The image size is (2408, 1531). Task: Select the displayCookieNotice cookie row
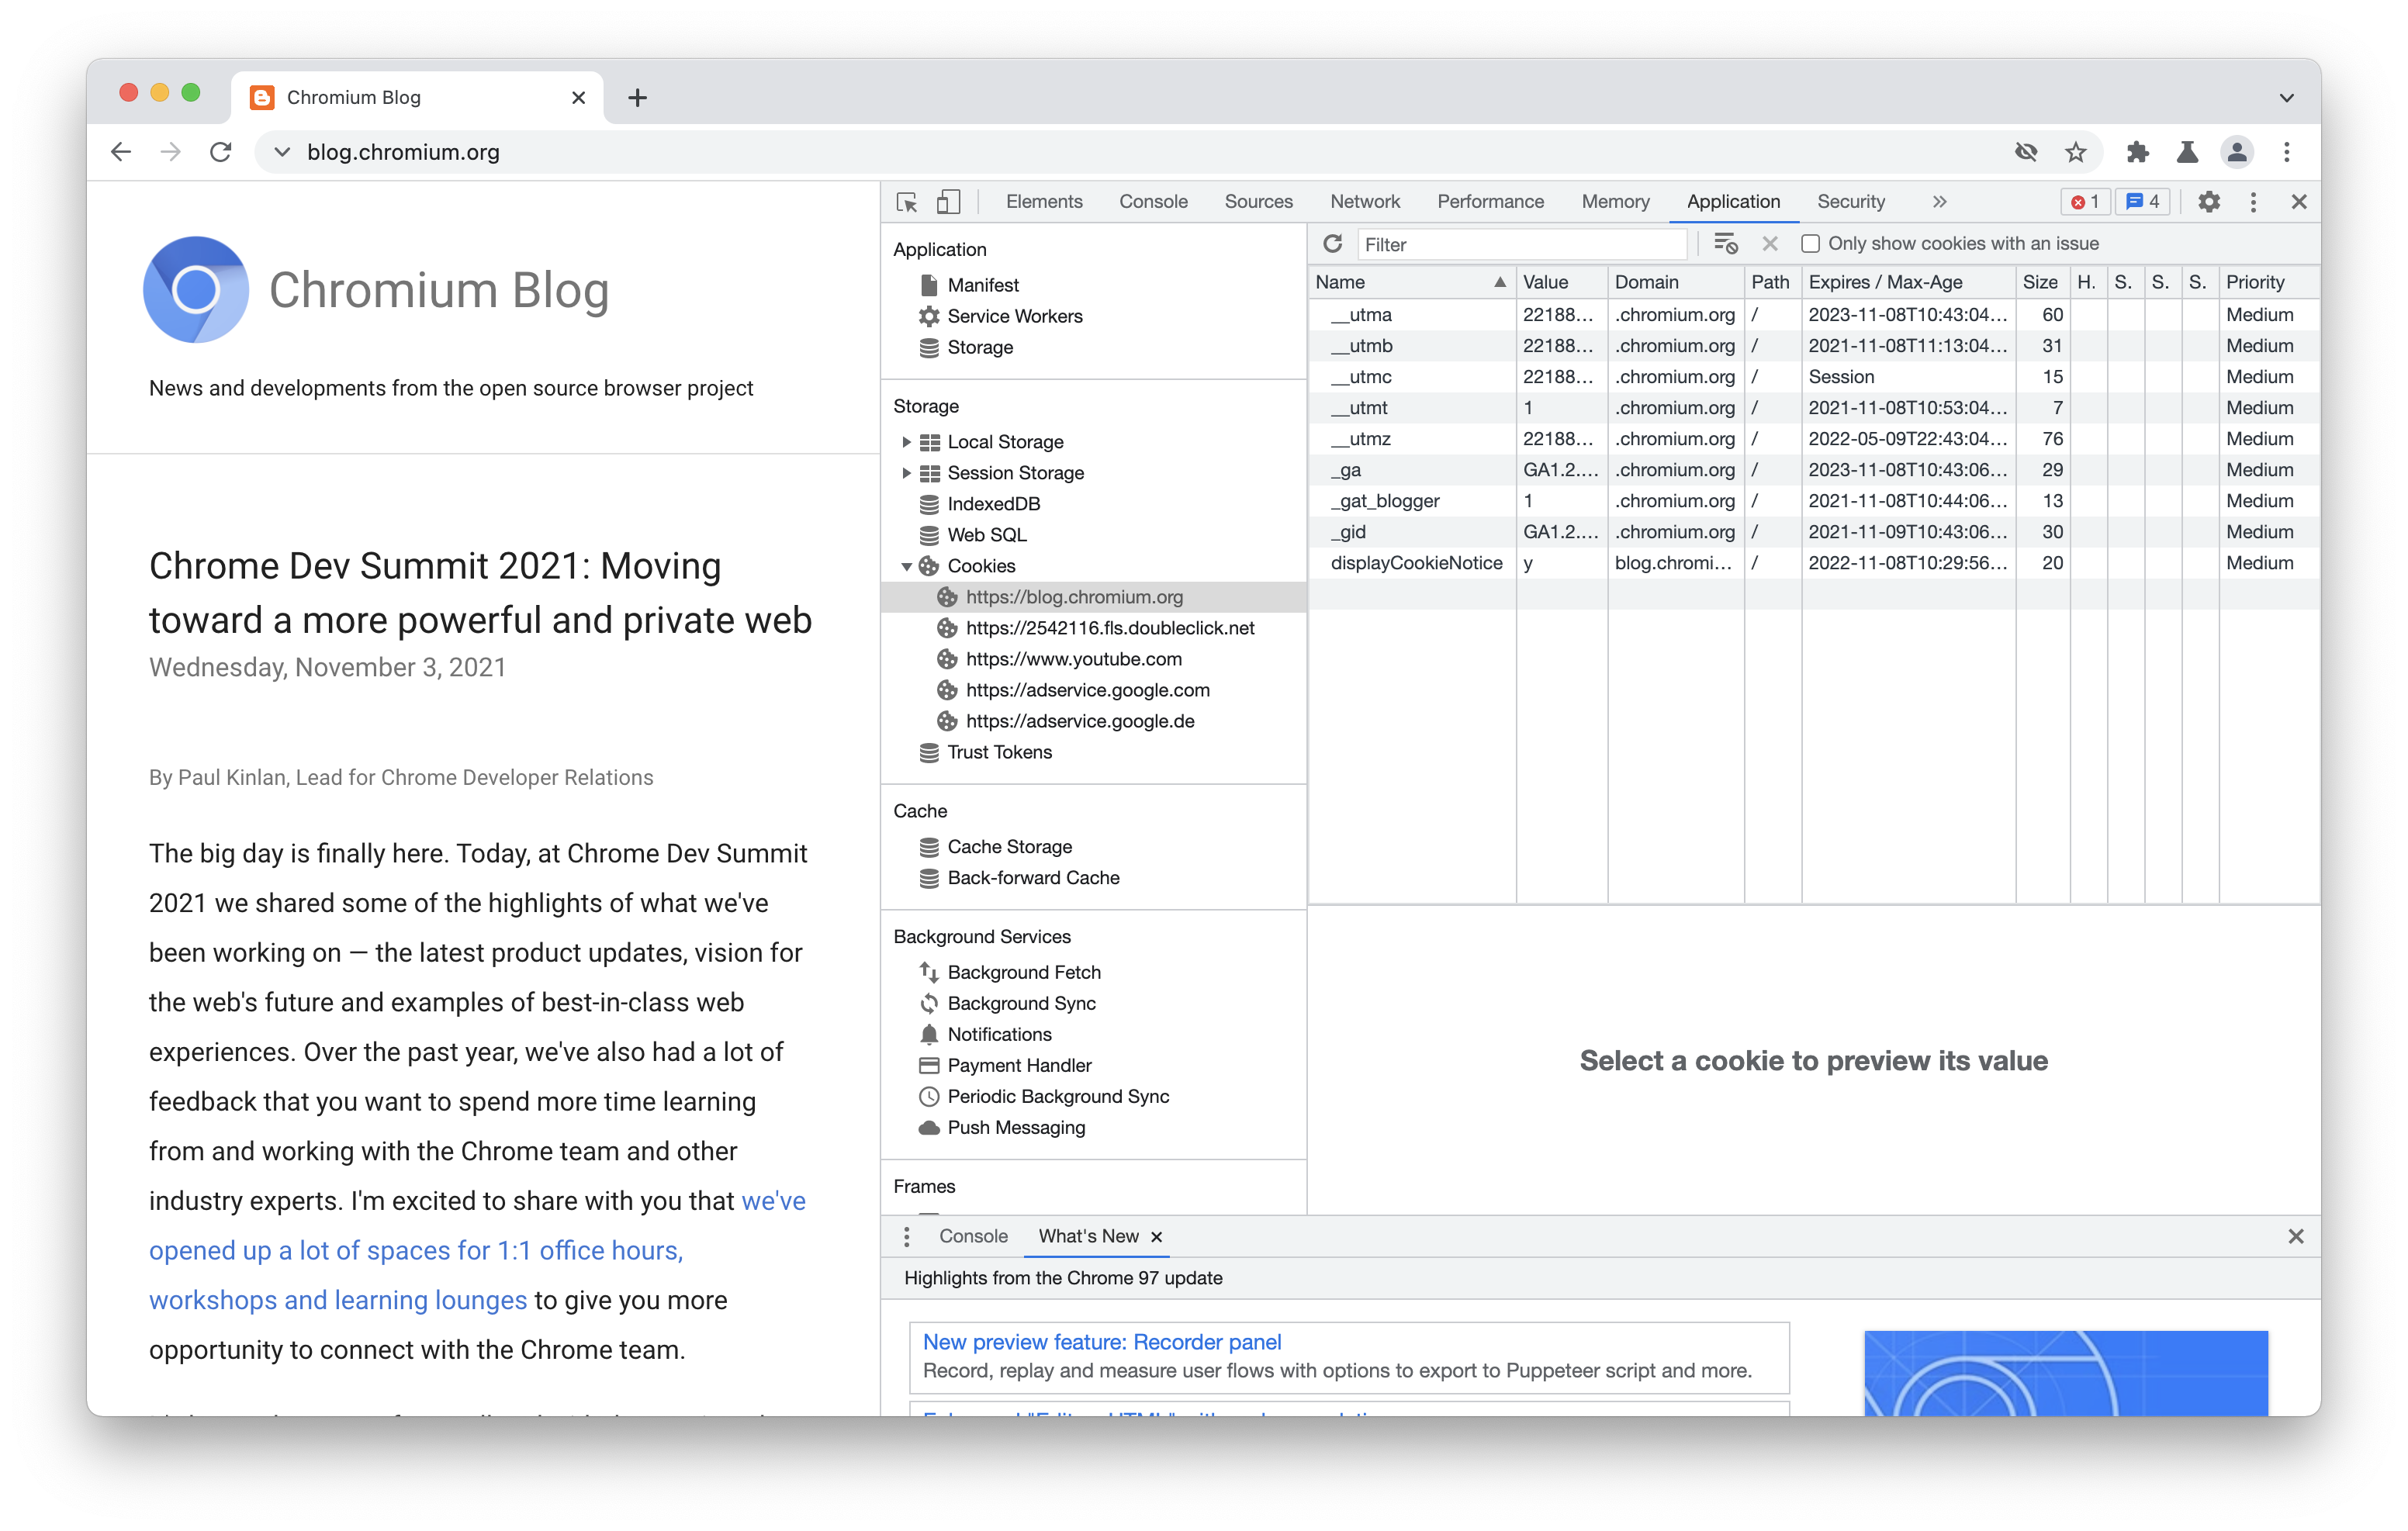pyautogui.click(x=1814, y=563)
